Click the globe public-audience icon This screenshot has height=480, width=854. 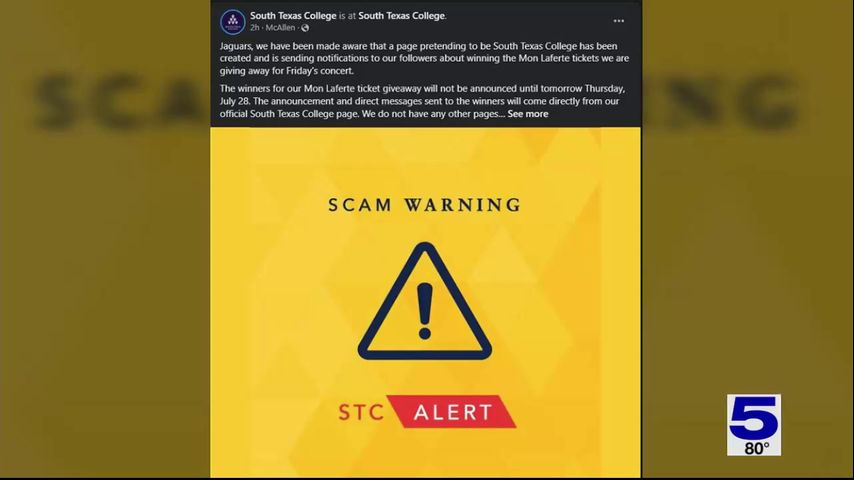click(305, 28)
